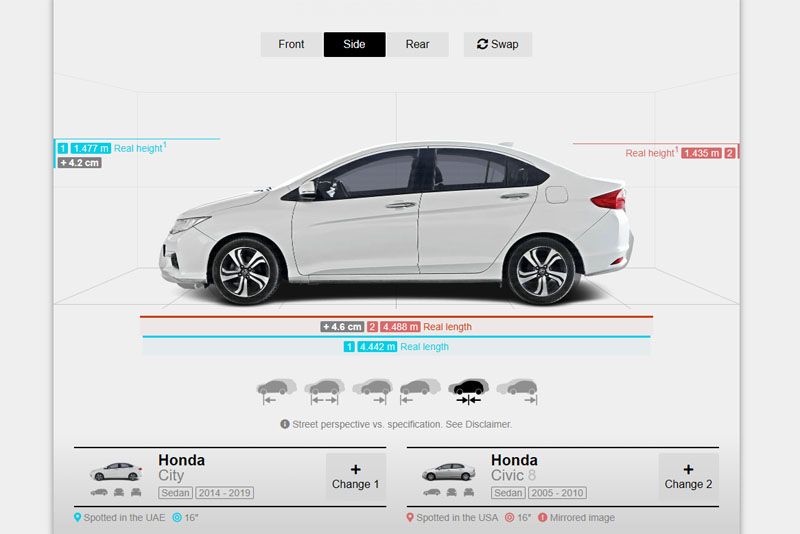Switch to the Rear view tab
800x534 pixels.
(x=417, y=45)
